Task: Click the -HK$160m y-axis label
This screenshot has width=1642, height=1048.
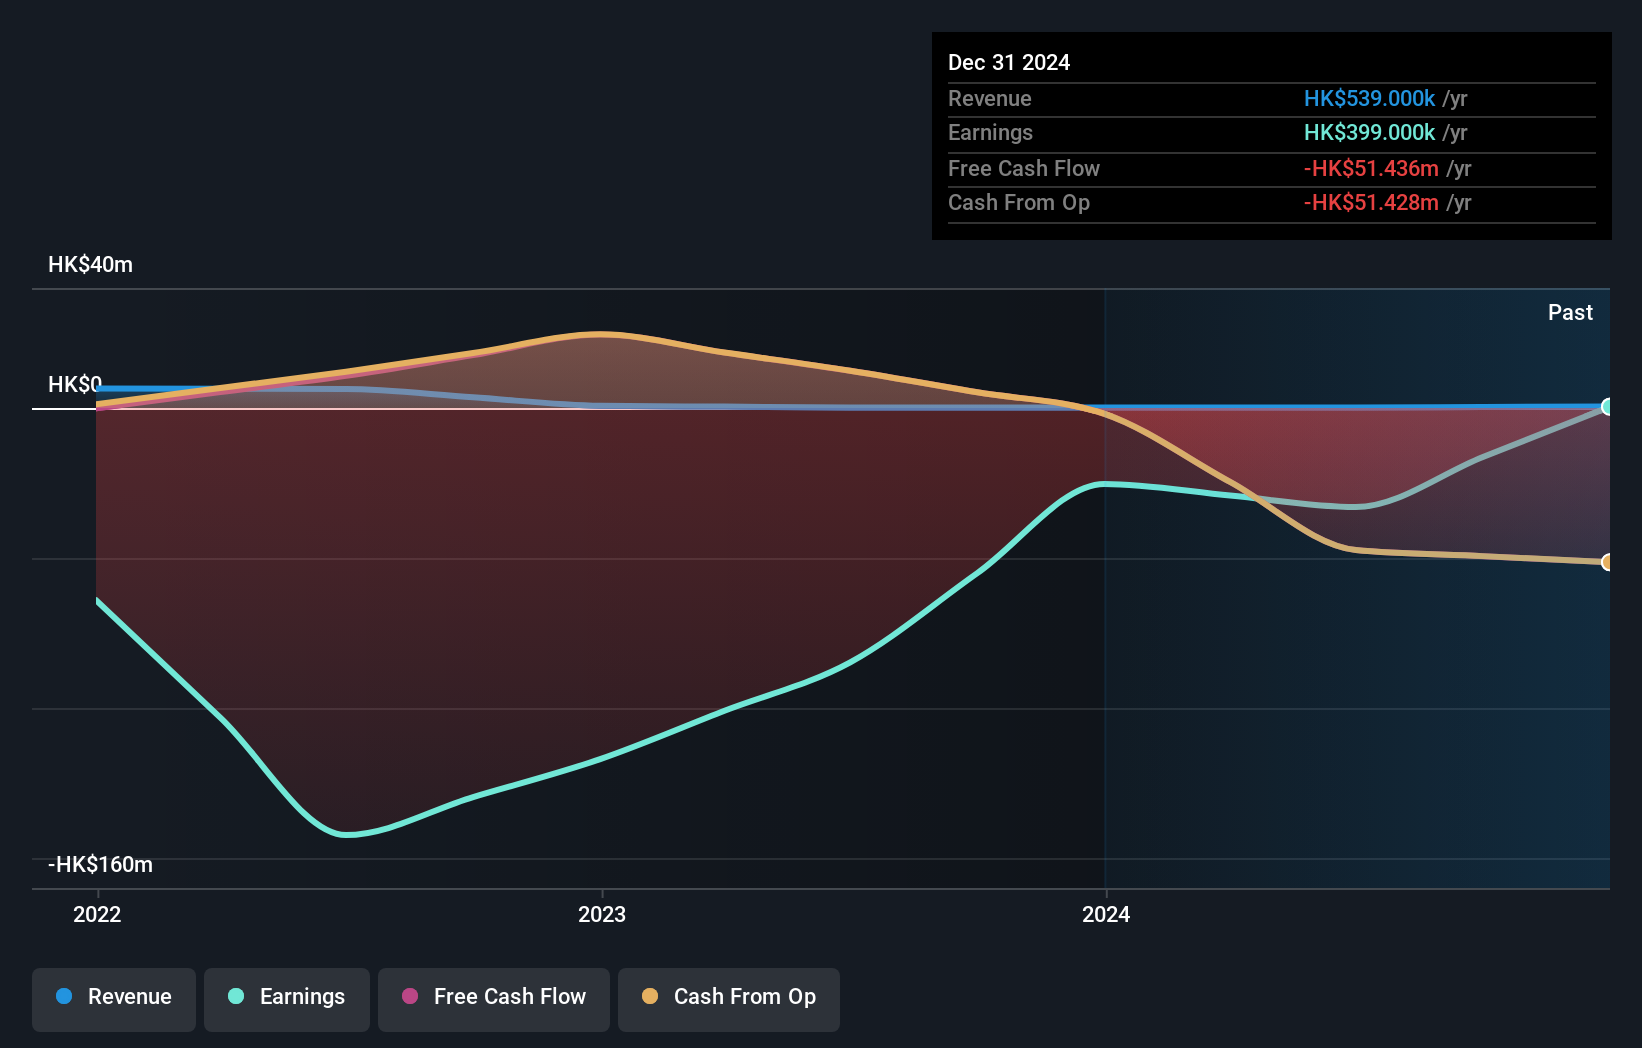Action: (100, 864)
